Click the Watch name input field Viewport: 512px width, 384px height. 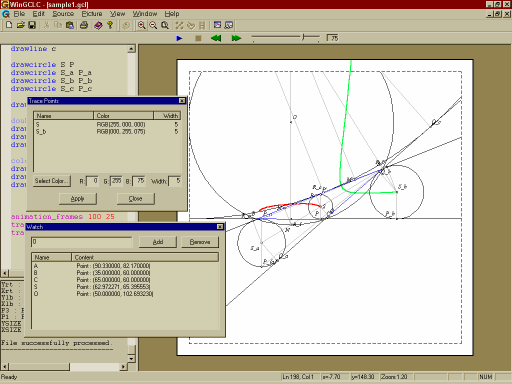coord(81,242)
